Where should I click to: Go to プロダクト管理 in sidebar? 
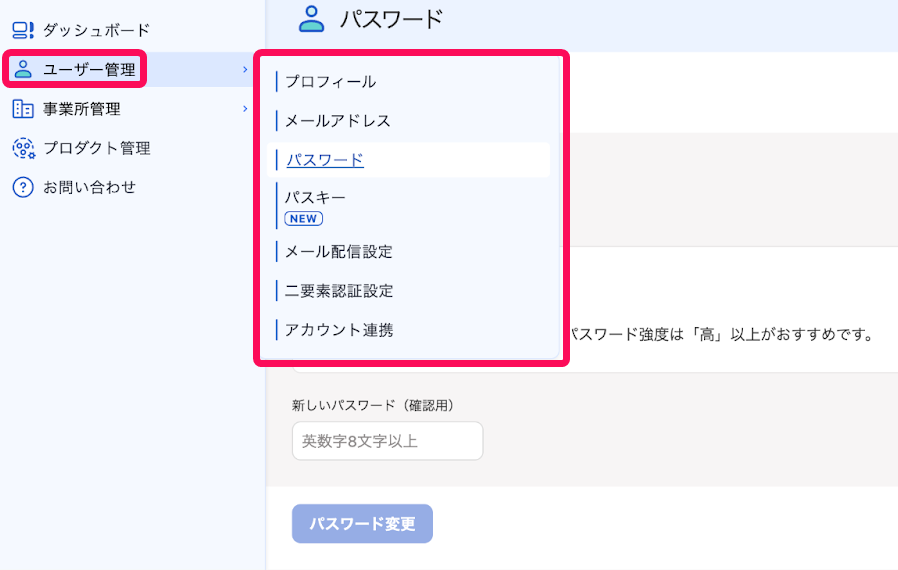pyautogui.click(x=97, y=148)
